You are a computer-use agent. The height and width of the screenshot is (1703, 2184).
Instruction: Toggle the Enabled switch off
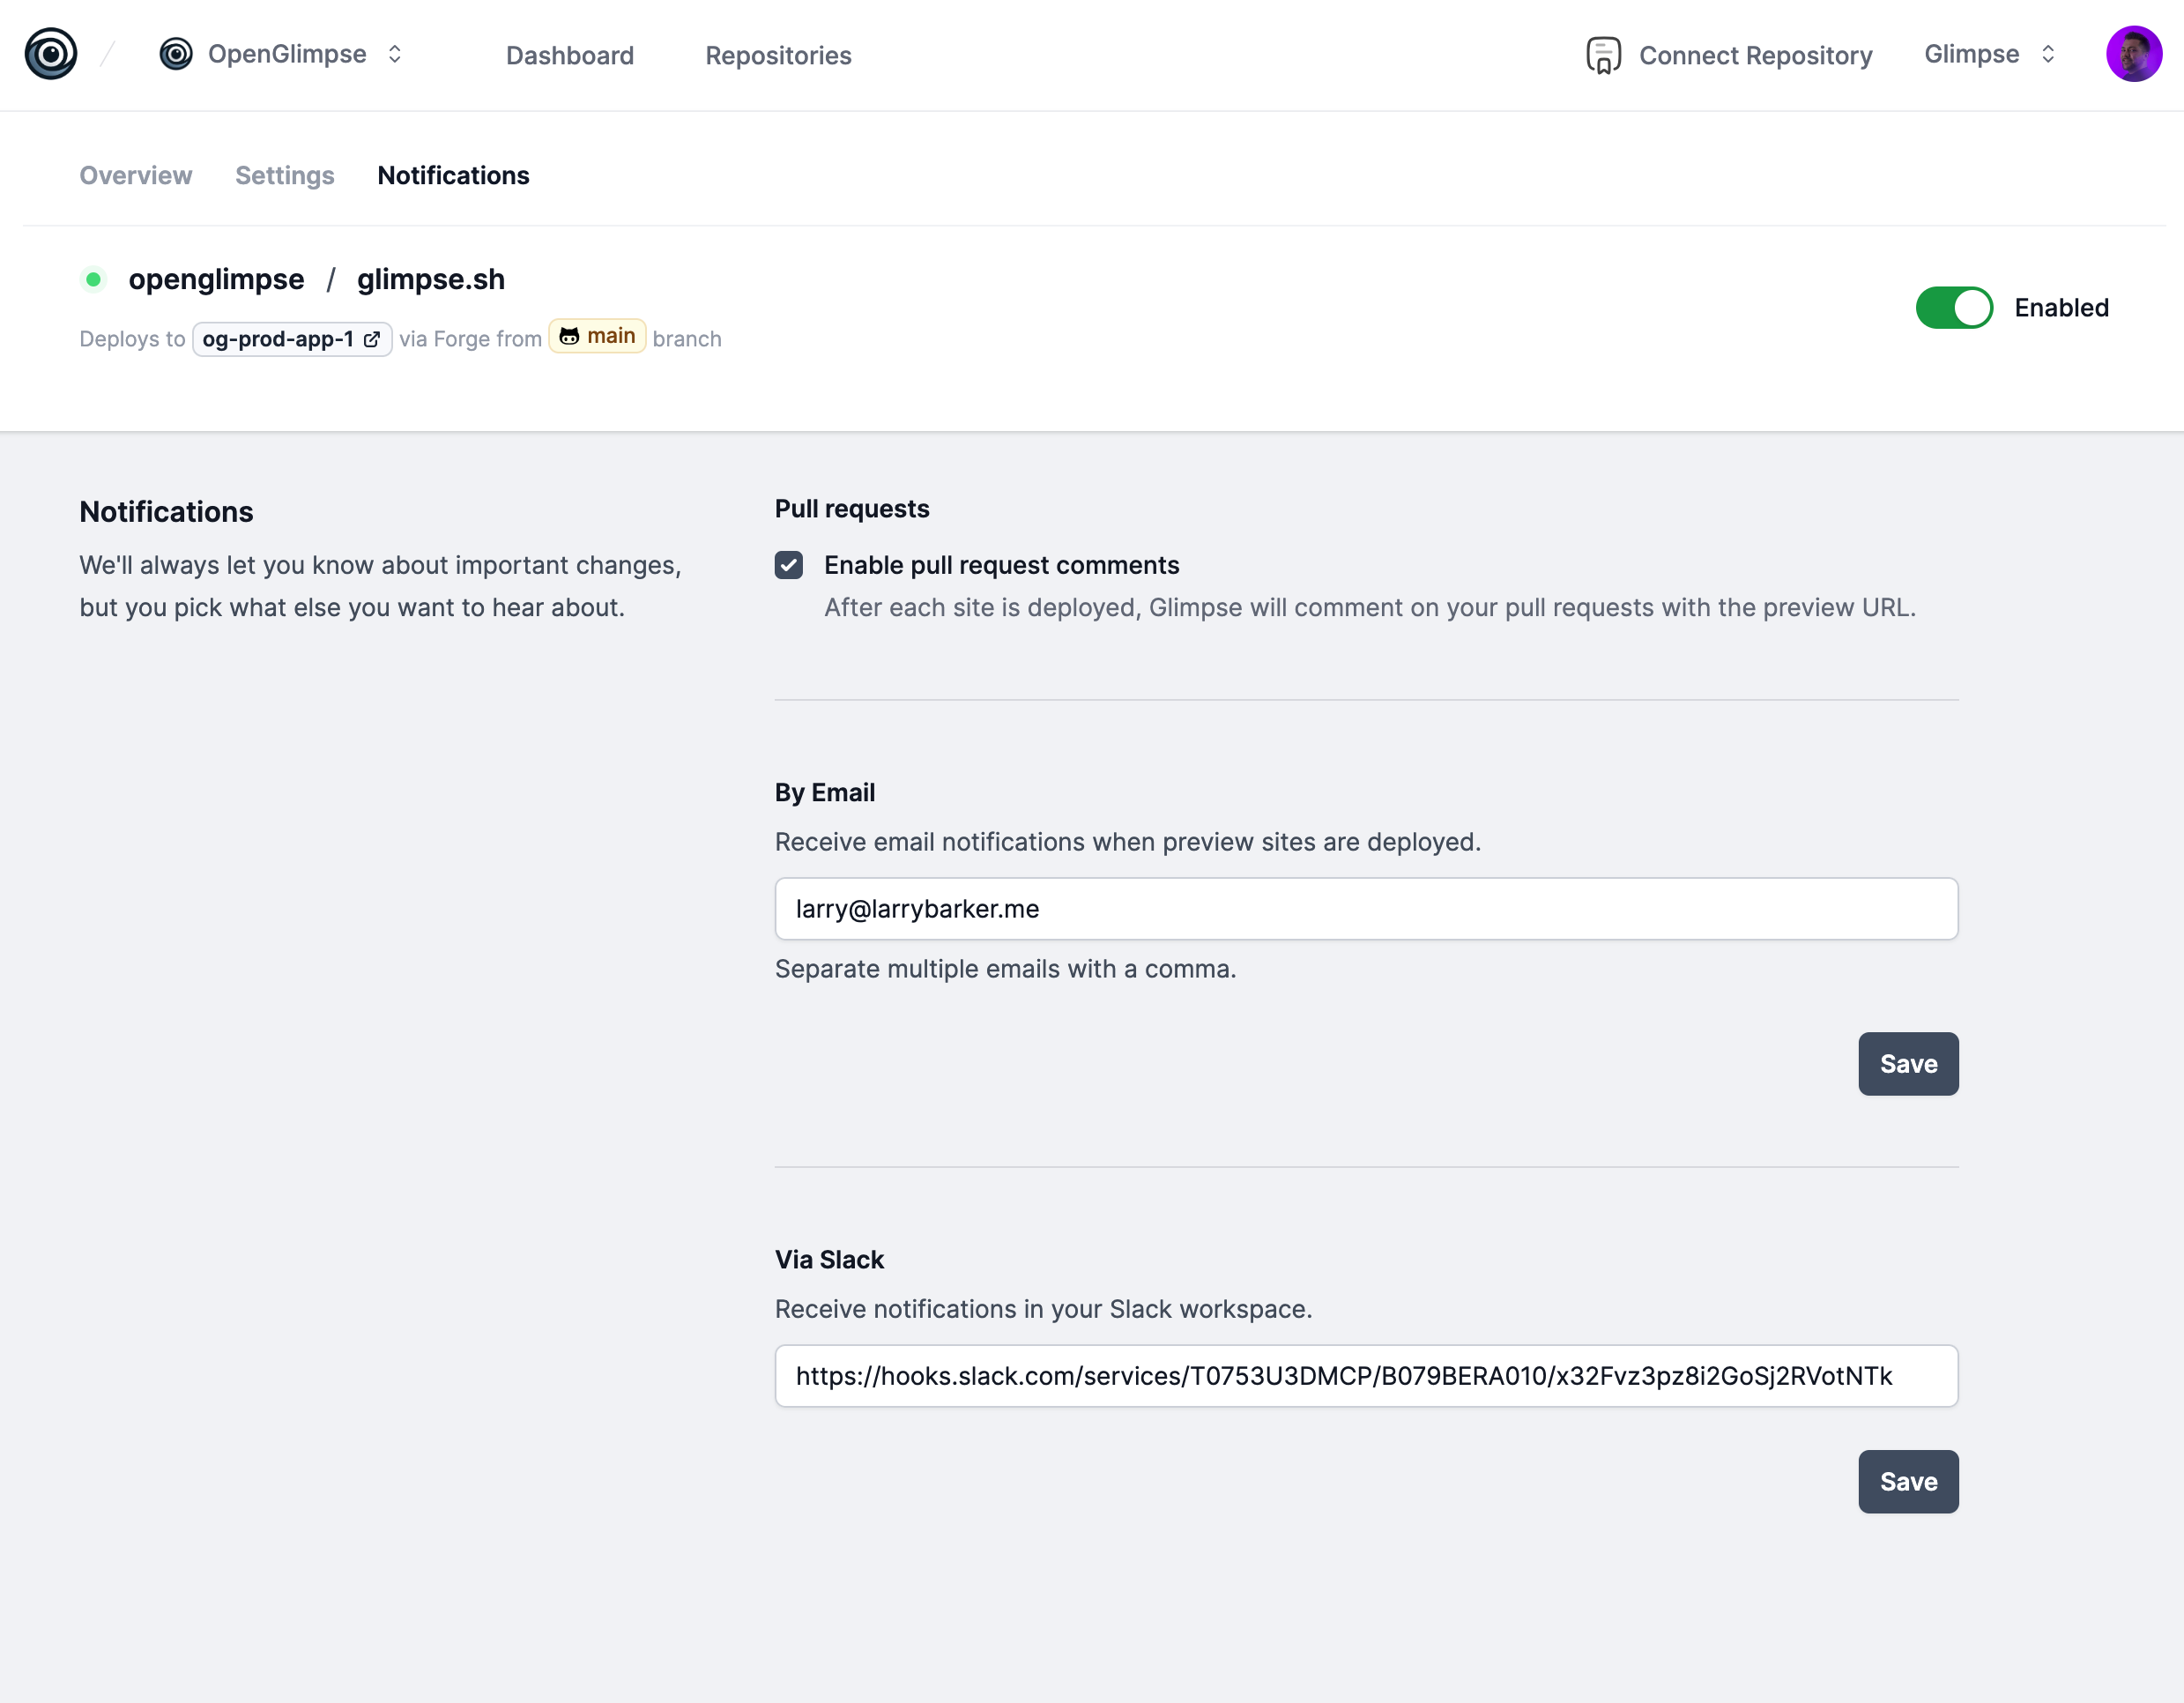1953,308
